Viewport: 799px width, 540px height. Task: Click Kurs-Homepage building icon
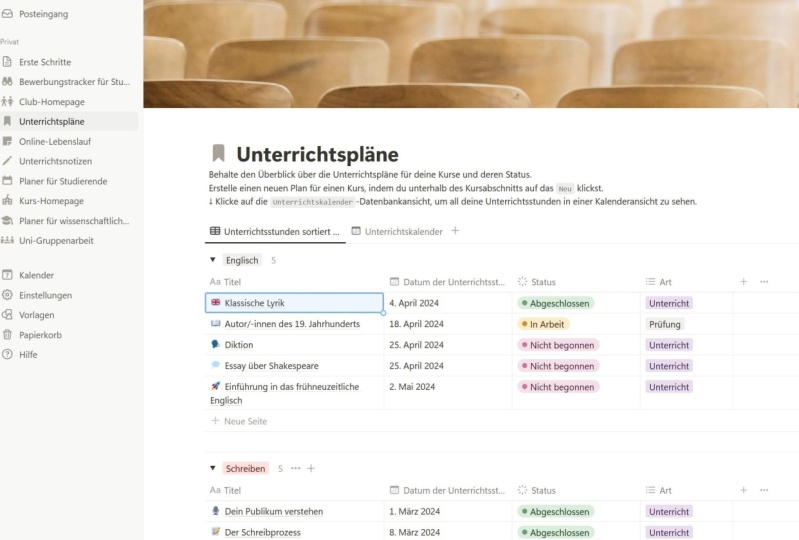[7, 201]
